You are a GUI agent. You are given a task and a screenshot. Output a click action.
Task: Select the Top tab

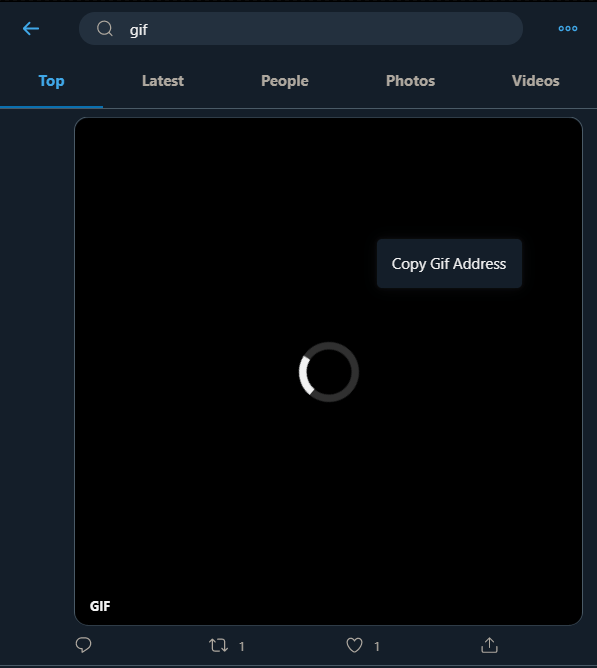(x=51, y=81)
